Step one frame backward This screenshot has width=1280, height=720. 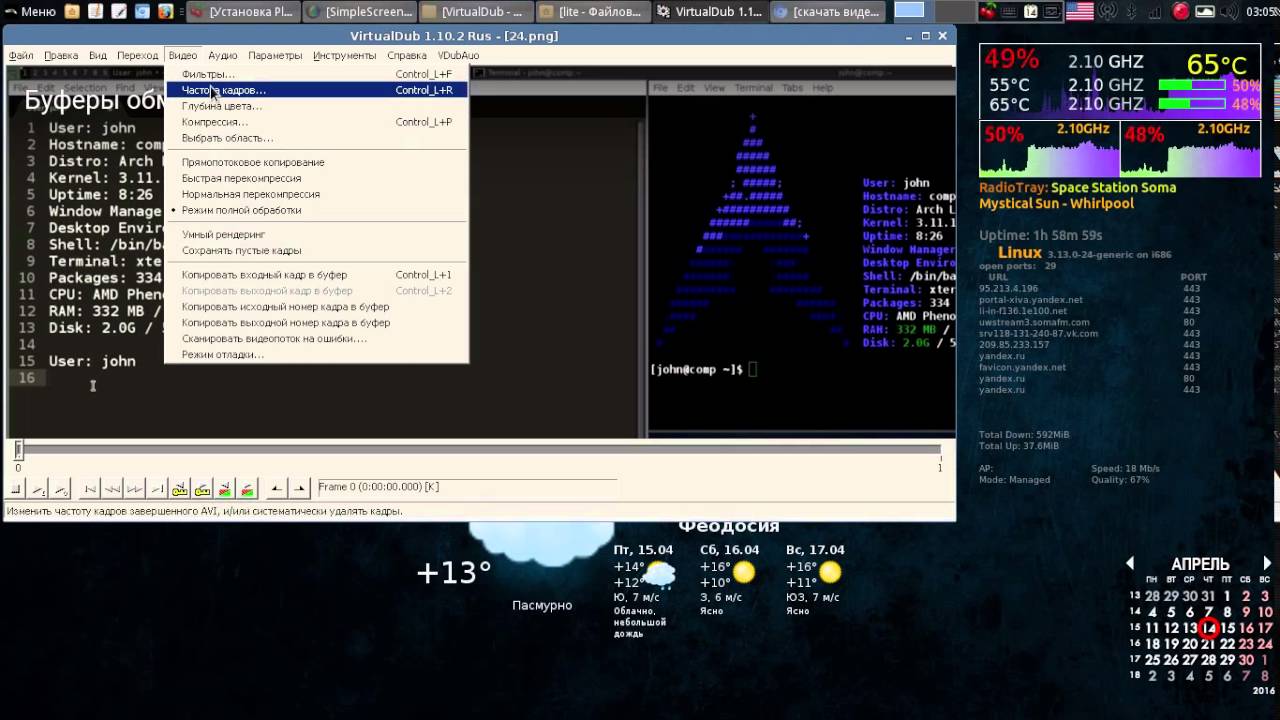pyautogui.click(x=112, y=489)
